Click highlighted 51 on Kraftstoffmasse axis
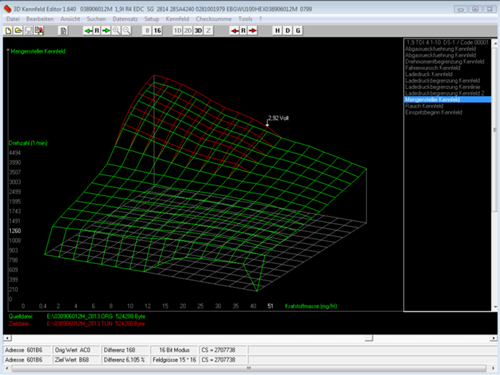 point(270,306)
